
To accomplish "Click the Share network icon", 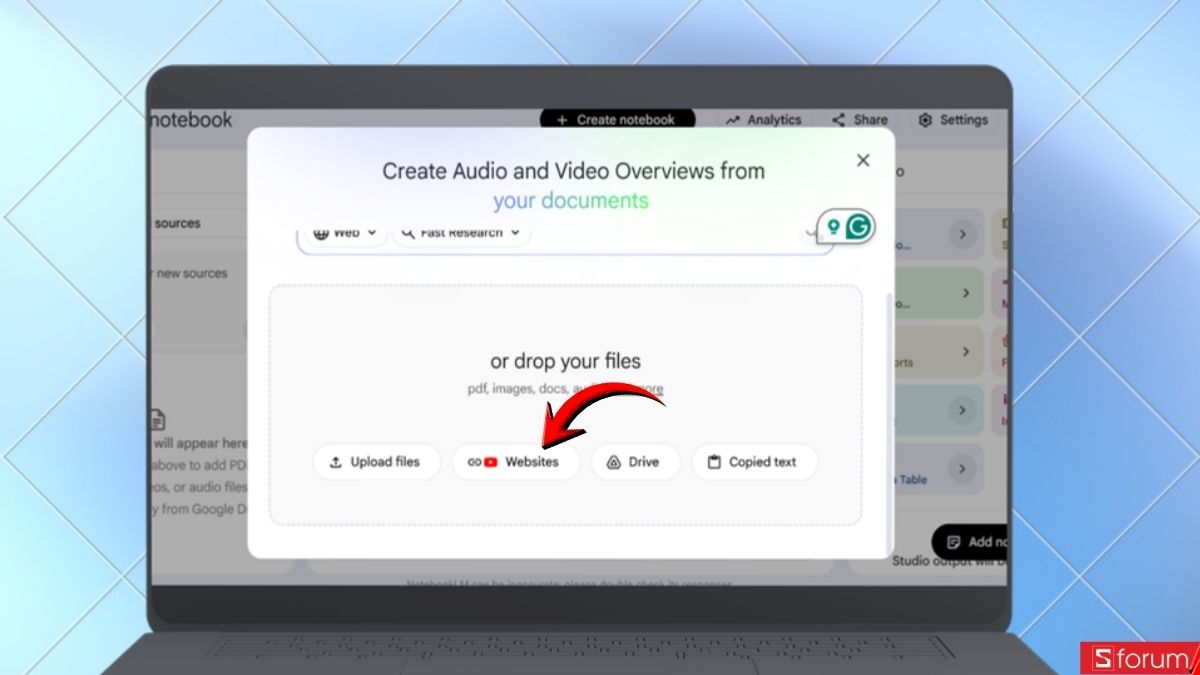I will tap(838, 119).
